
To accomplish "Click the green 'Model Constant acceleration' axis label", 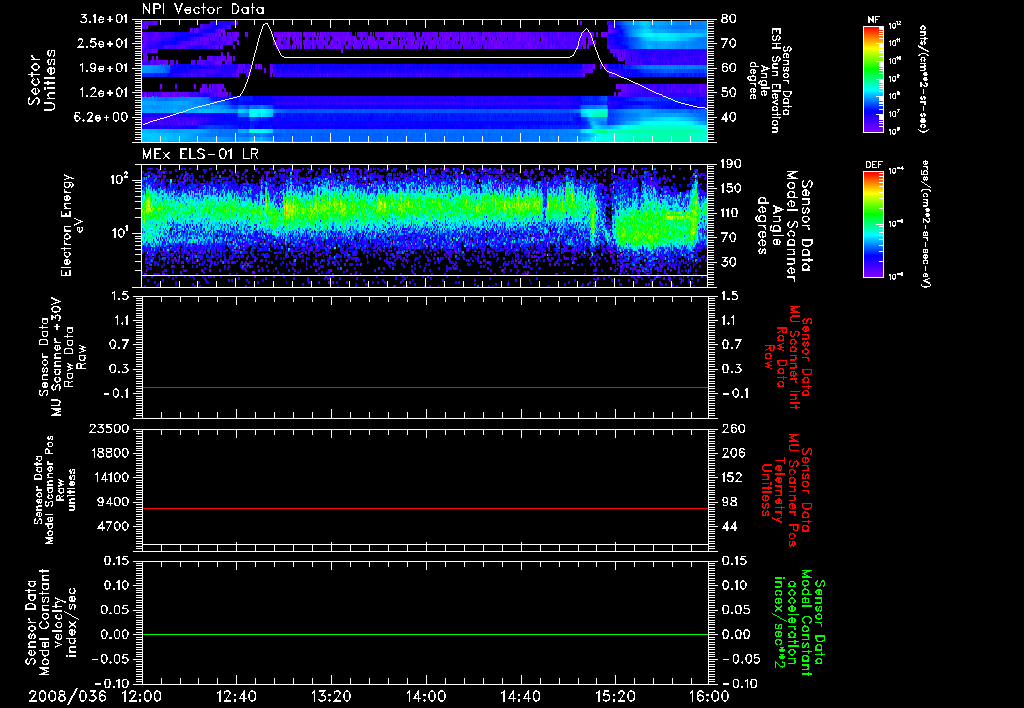I will click(x=798, y=623).
